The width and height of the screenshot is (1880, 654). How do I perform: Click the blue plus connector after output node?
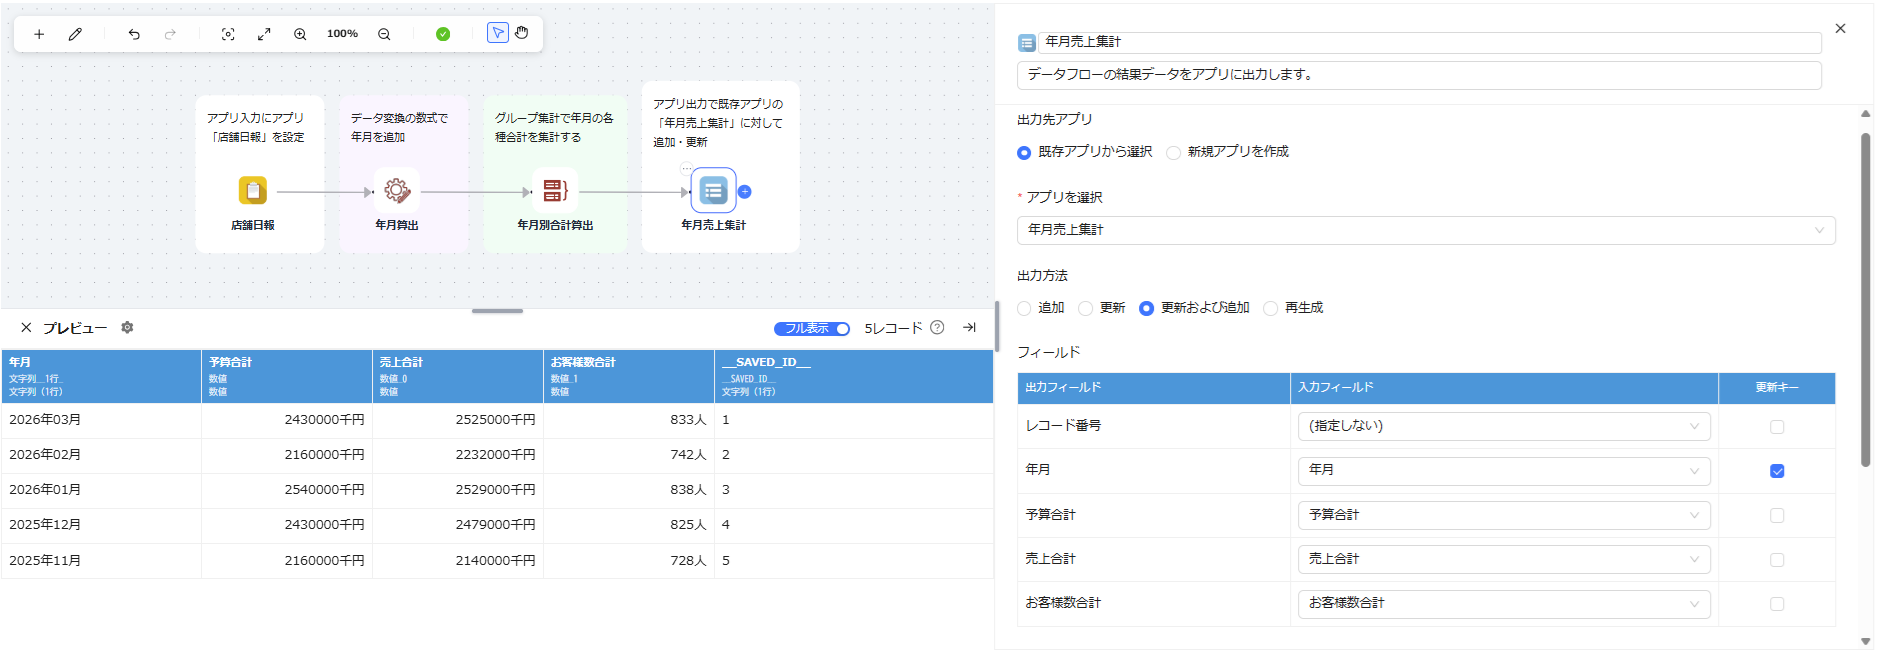(745, 192)
